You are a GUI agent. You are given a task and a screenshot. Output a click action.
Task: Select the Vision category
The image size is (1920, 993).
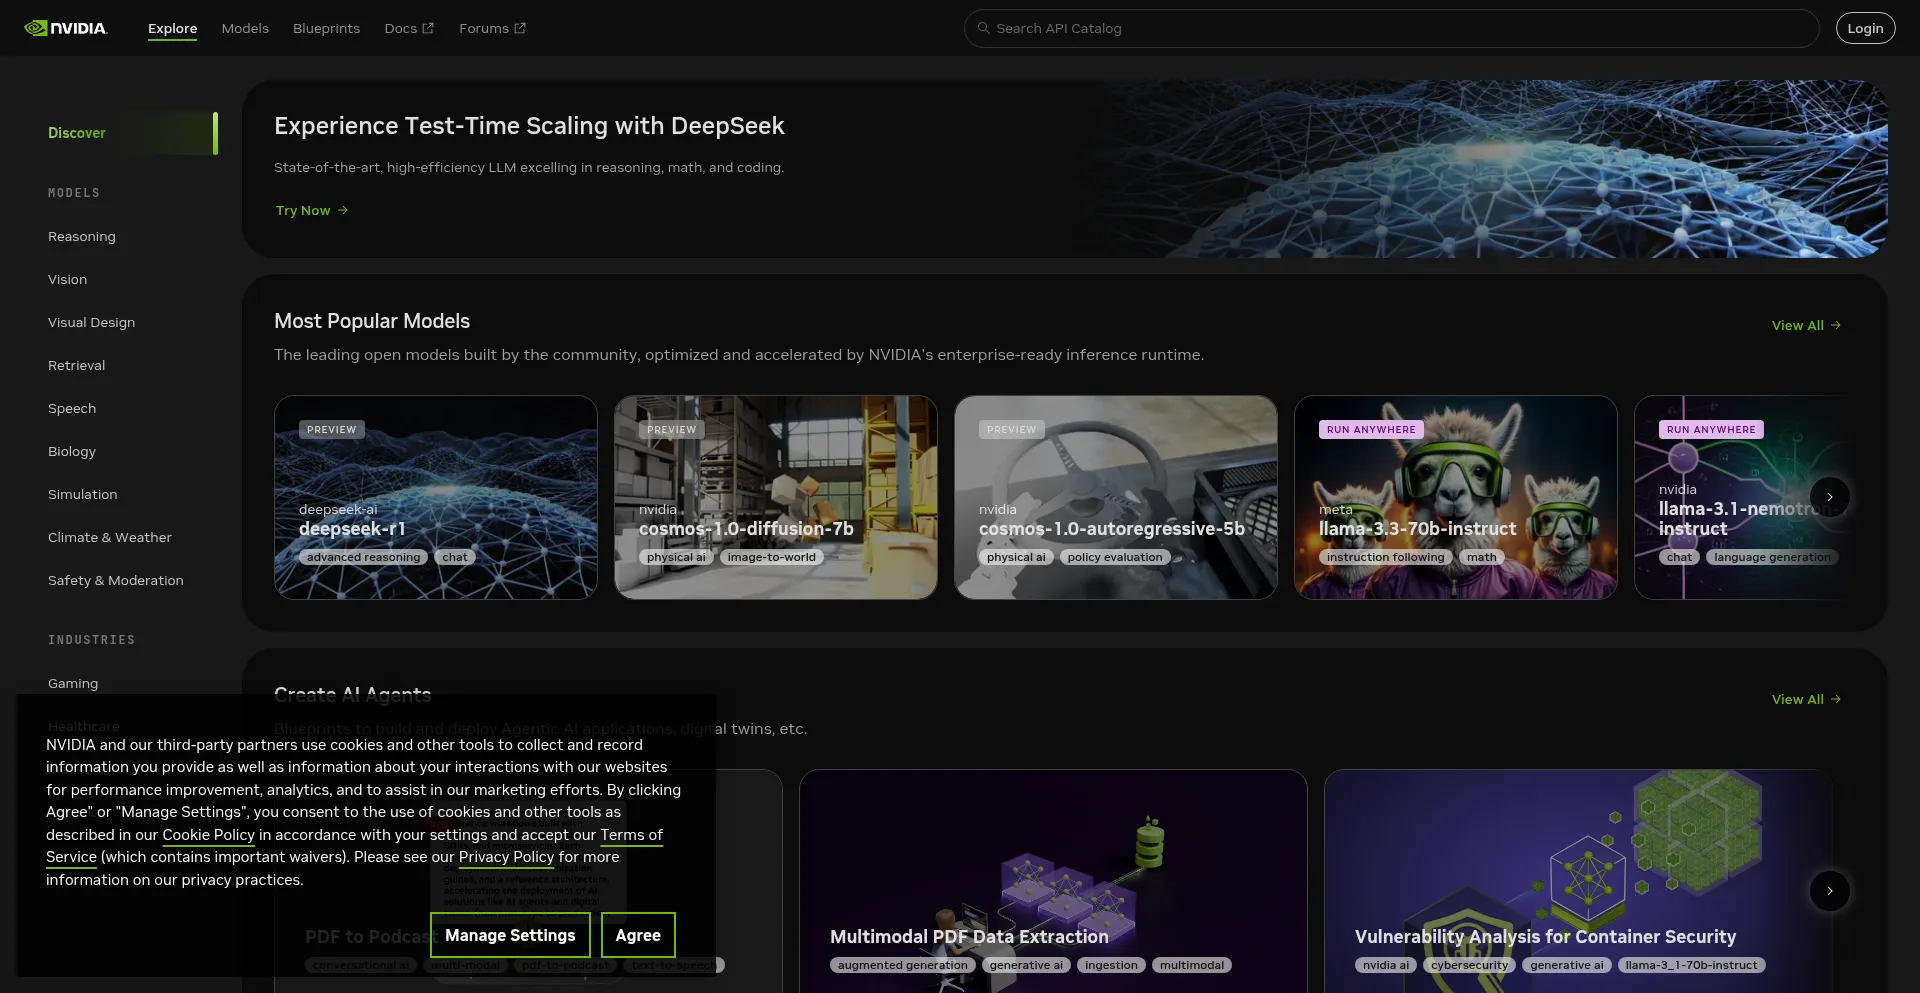click(x=67, y=279)
